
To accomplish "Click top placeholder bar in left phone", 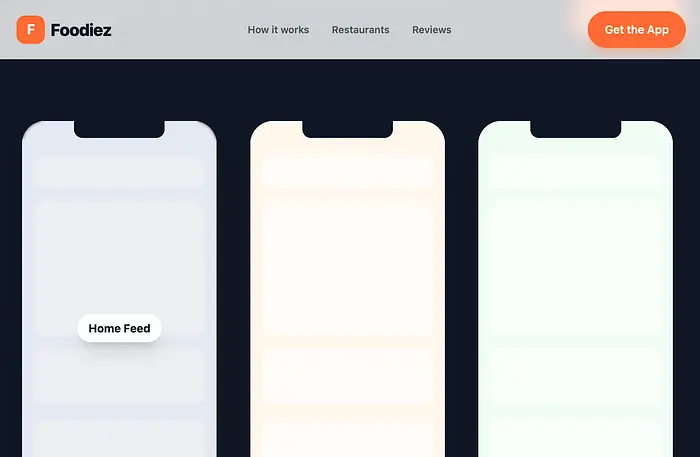I will [x=119, y=171].
